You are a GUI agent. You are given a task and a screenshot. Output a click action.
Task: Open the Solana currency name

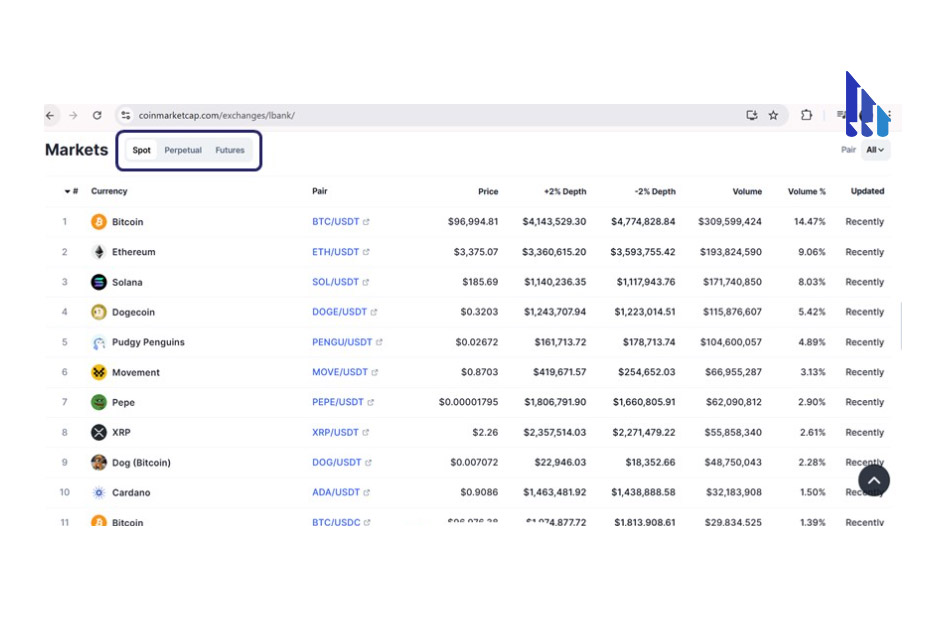pyautogui.click(x=127, y=282)
